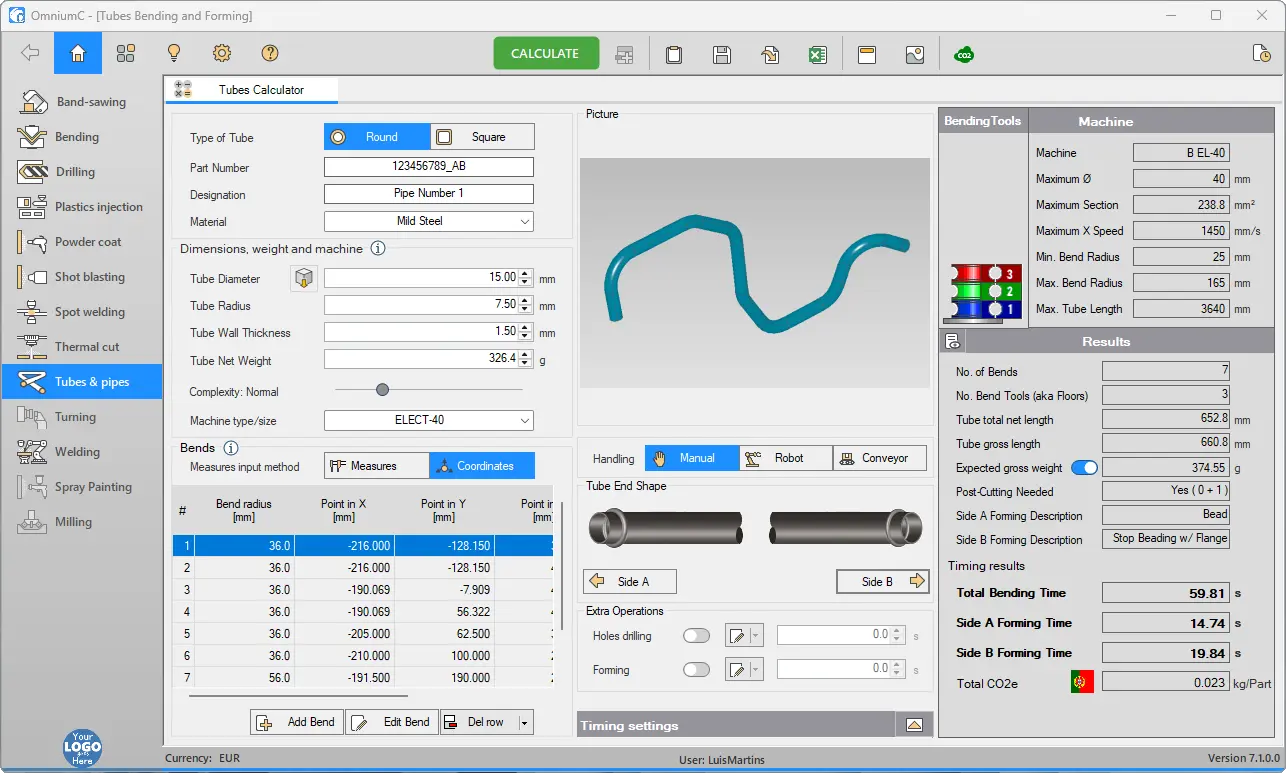1286x773 pixels.
Task: Select the Square tube type option
Action: (x=482, y=137)
